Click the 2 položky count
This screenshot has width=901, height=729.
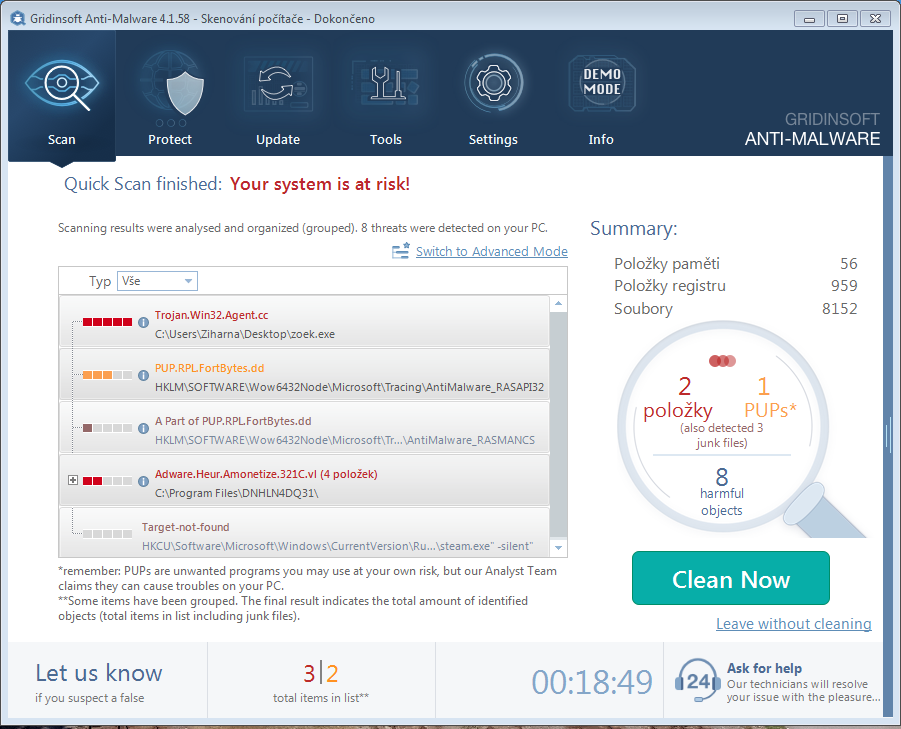679,398
